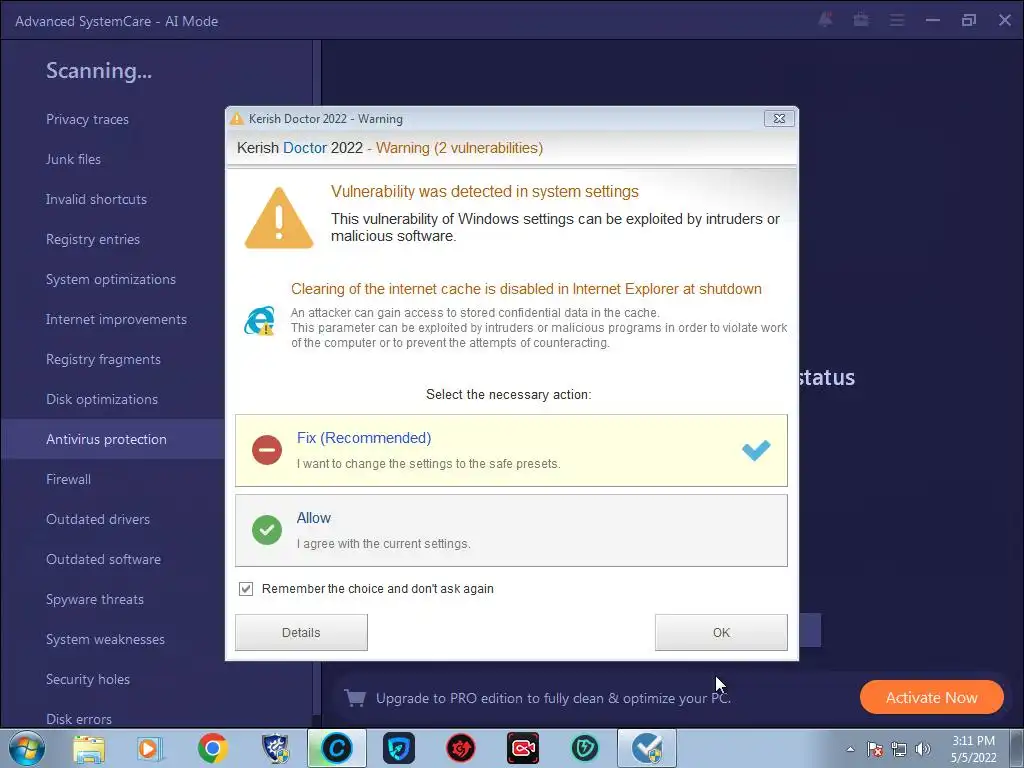The image size is (1024, 768).
Task: Open volume speaker tray icon
Action: 923,749
